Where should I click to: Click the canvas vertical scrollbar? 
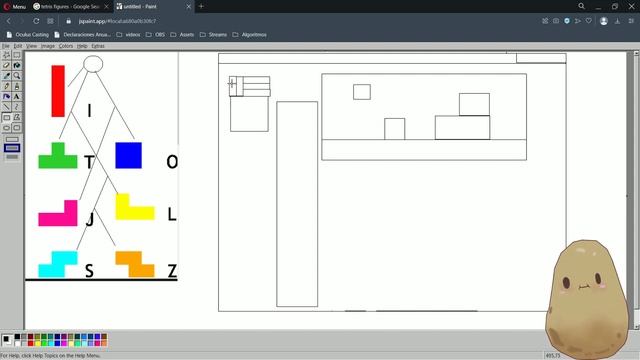click(636, 190)
